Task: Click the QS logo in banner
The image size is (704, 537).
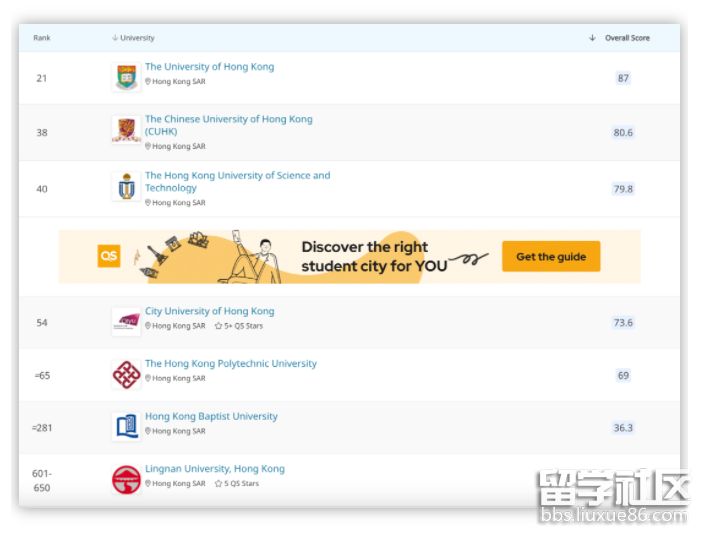Action: point(109,257)
